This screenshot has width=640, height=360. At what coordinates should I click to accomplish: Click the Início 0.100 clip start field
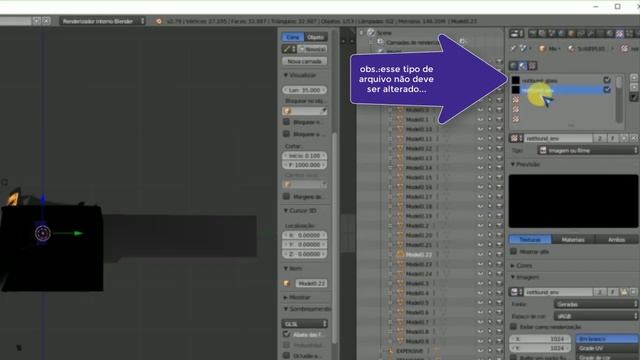click(304, 156)
